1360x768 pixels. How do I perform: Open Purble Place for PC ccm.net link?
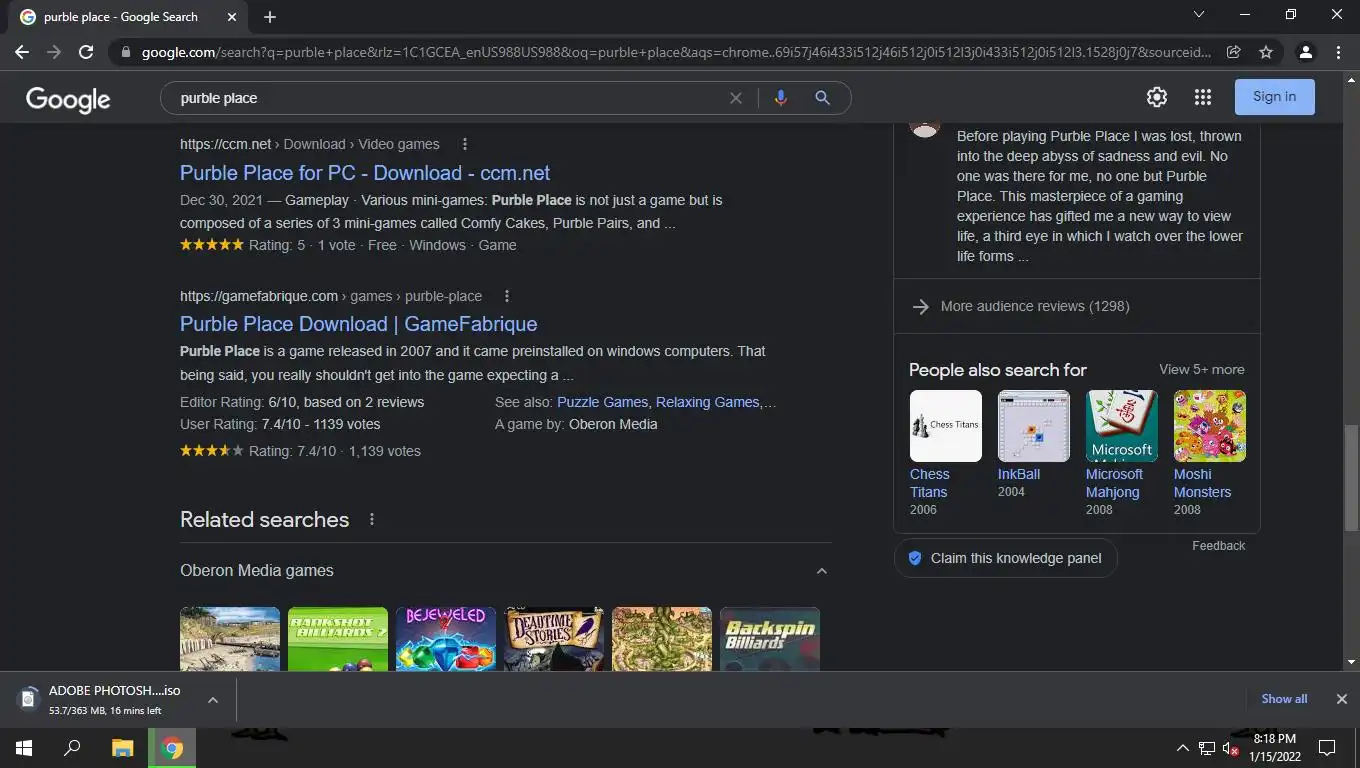click(x=365, y=172)
